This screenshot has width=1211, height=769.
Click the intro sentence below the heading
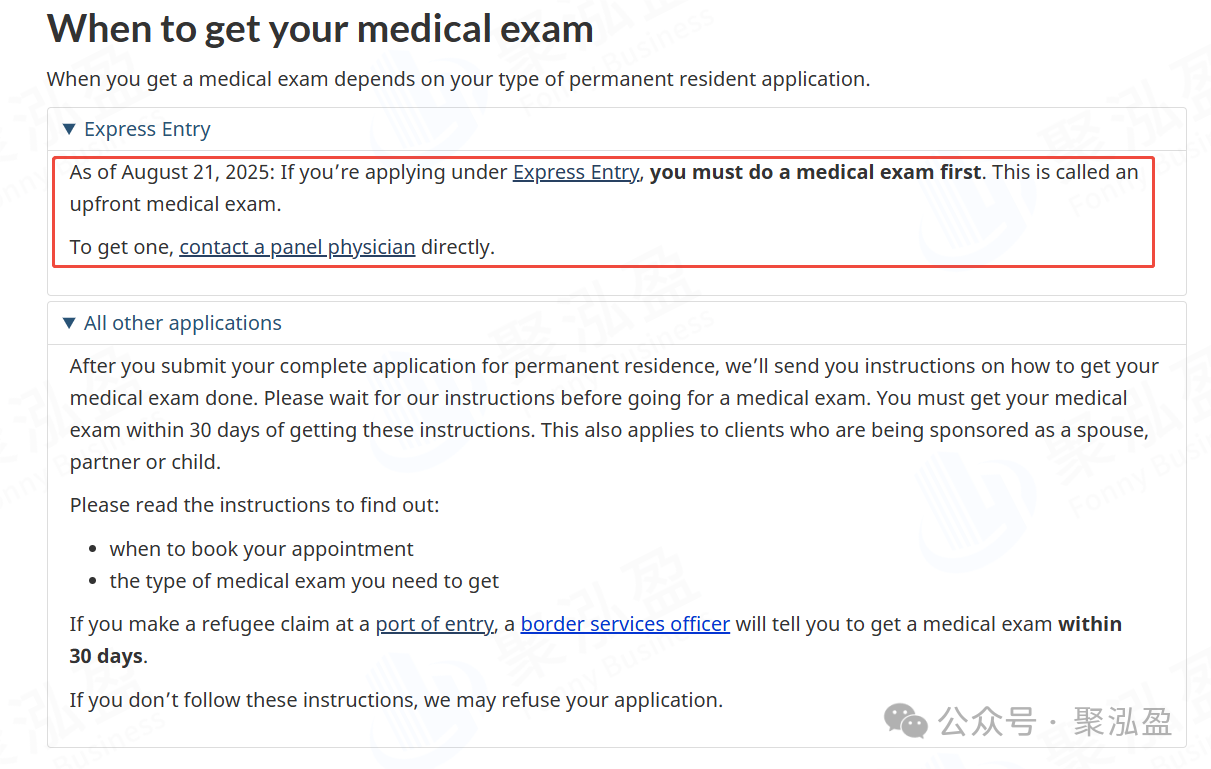tap(458, 79)
